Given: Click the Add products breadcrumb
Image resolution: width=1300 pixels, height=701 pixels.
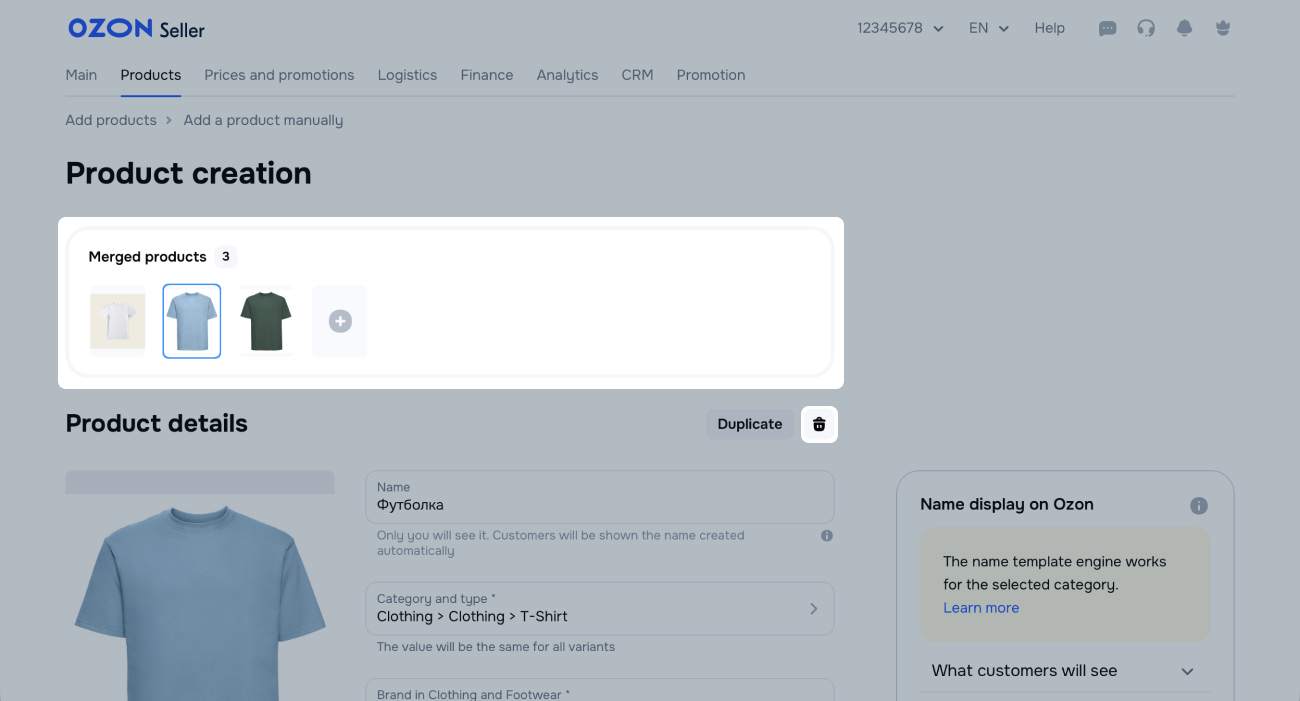Looking at the screenshot, I should point(111,120).
